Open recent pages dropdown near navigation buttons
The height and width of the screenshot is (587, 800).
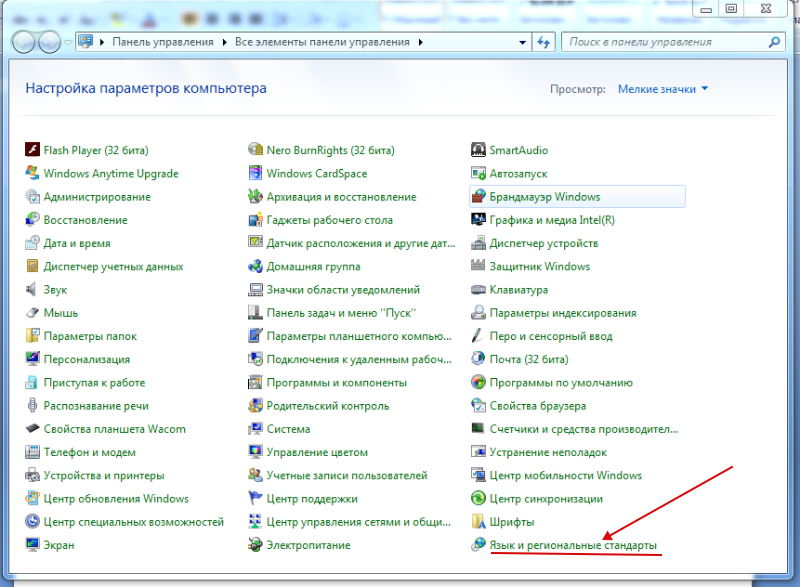(x=68, y=42)
